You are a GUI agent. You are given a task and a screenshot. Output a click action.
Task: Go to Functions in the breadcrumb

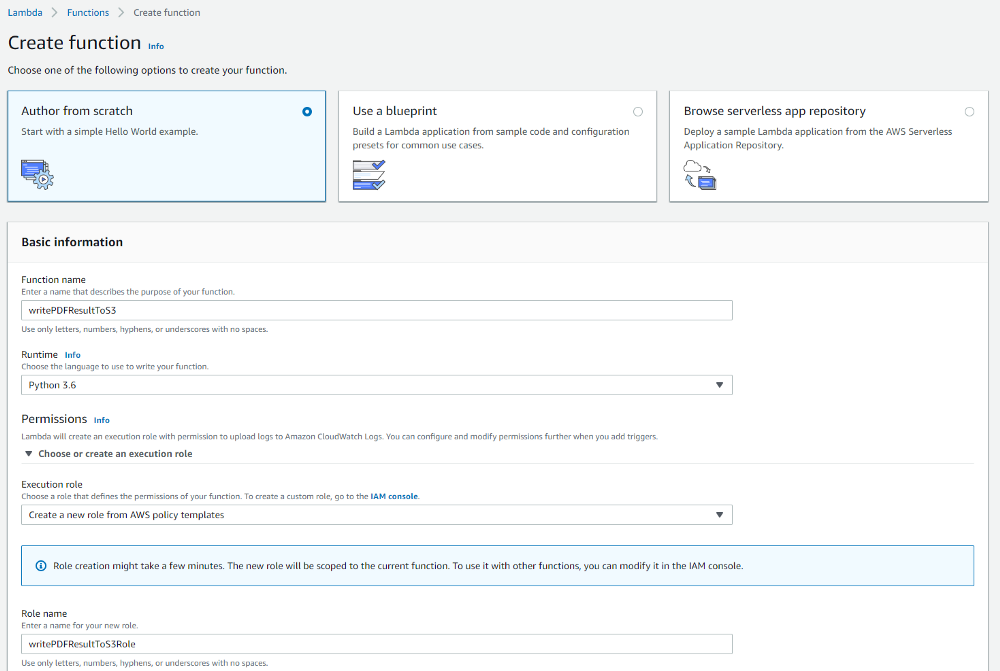tap(88, 13)
